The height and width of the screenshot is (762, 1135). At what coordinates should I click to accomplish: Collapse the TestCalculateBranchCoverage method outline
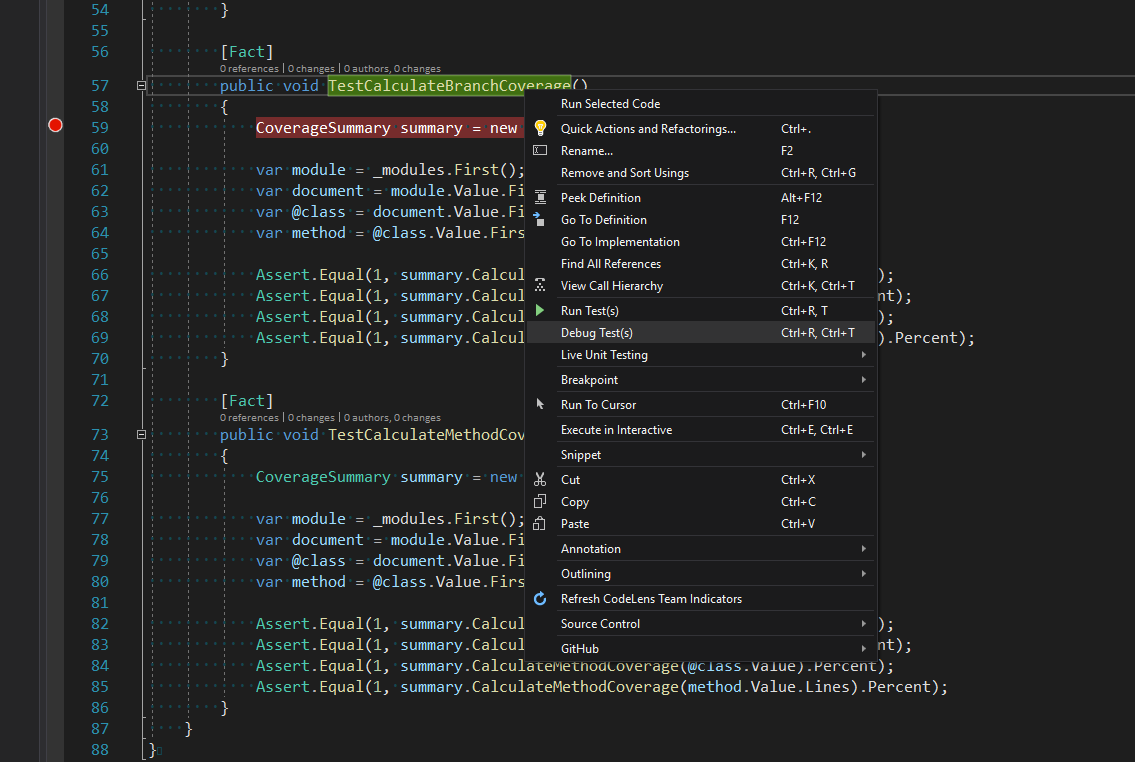[142, 85]
